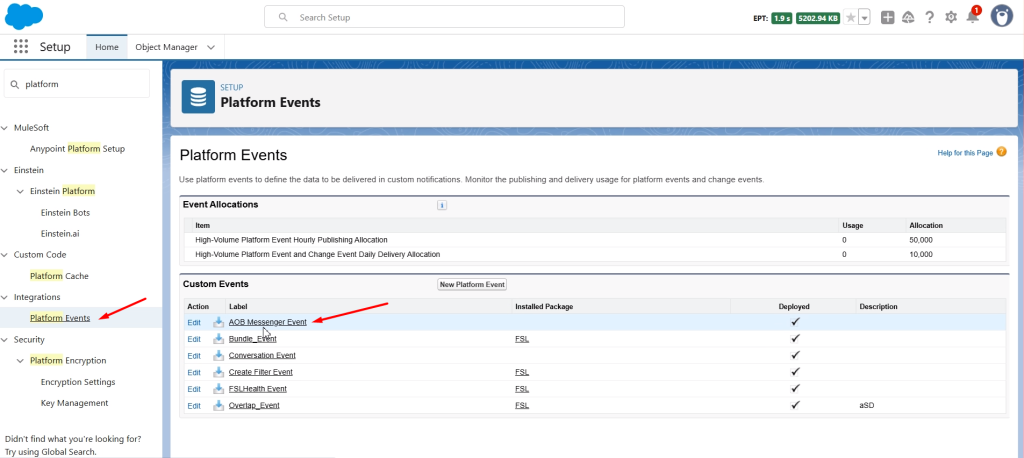Open the FSLHealth Event link

257,389
